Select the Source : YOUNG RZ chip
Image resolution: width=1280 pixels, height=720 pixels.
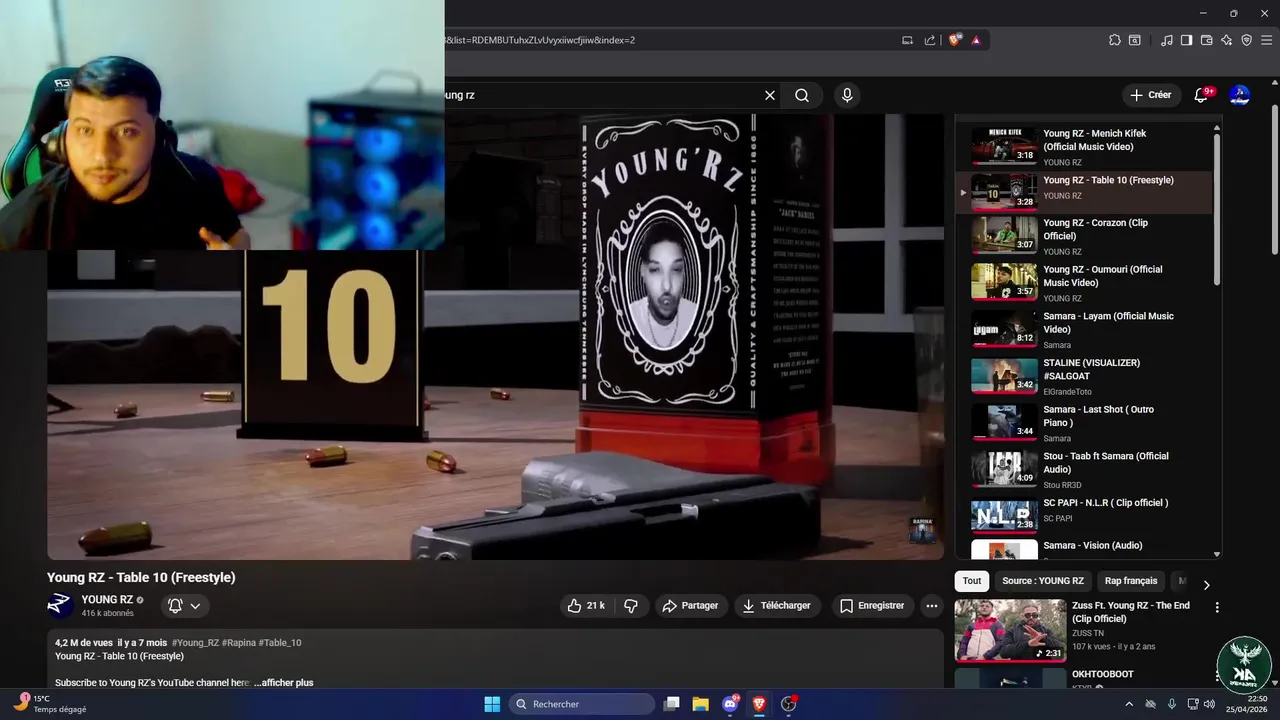pos(1043,581)
